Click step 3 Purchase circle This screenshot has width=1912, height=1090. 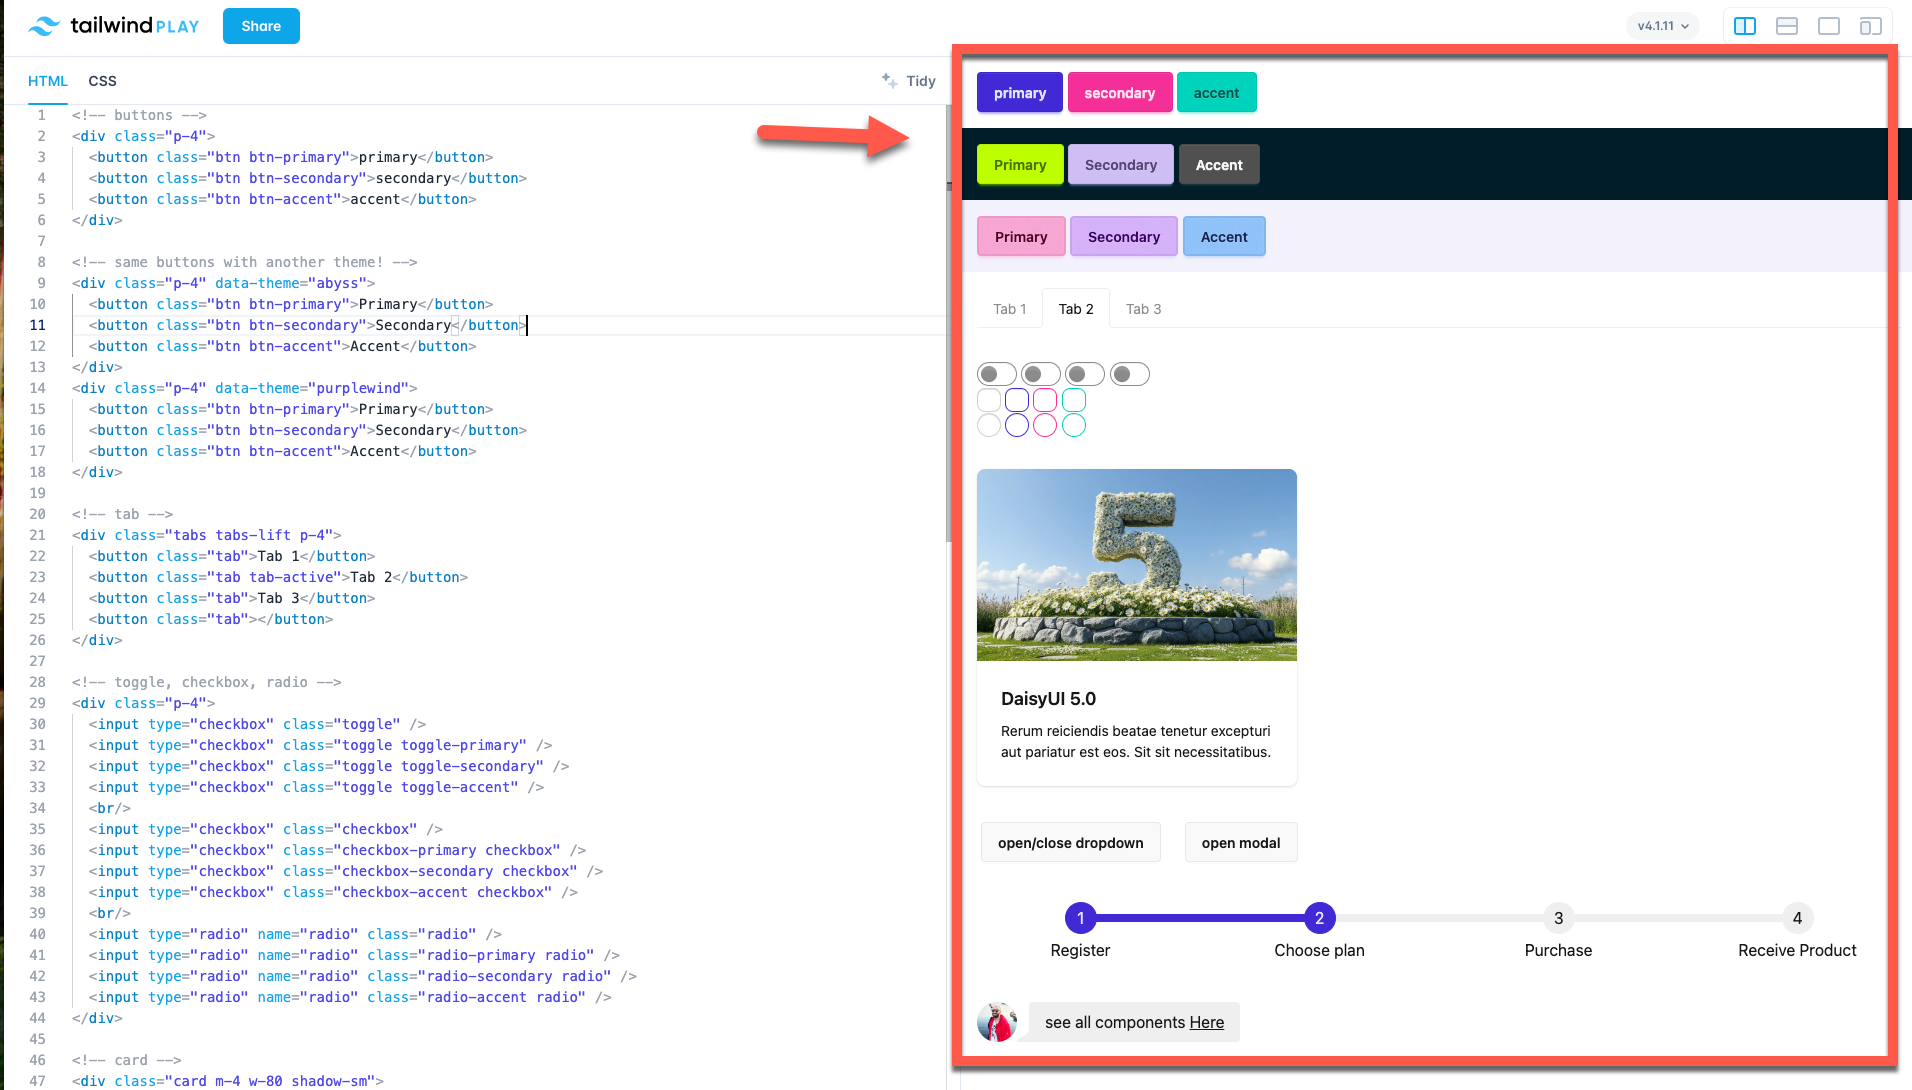click(1558, 918)
